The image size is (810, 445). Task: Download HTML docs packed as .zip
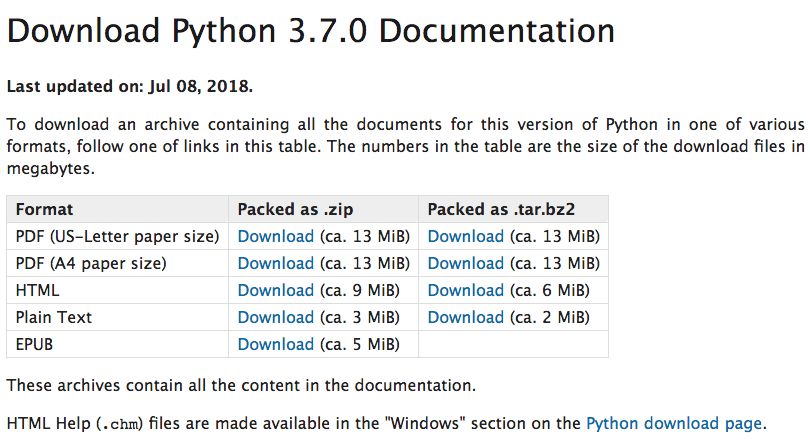point(275,291)
